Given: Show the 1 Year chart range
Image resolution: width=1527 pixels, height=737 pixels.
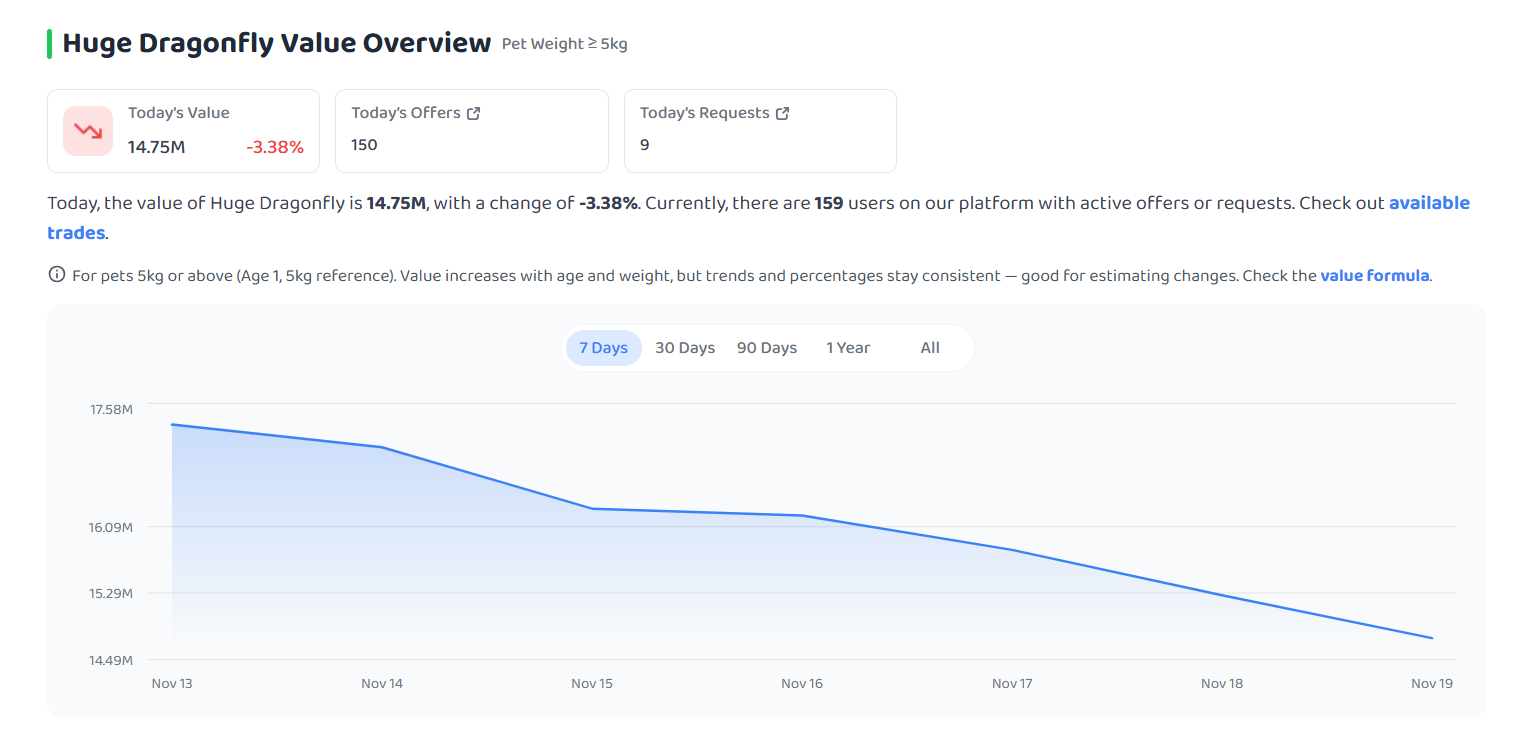Looking at the screenshot, I should coord(848,348).
